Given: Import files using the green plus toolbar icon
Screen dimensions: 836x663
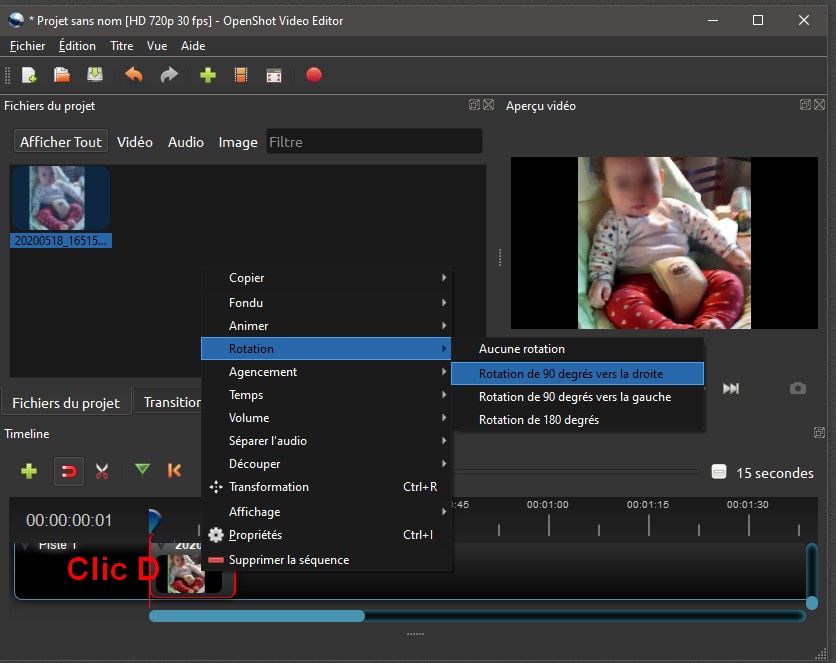Looking at the screenshot, I should click(208, 75).
